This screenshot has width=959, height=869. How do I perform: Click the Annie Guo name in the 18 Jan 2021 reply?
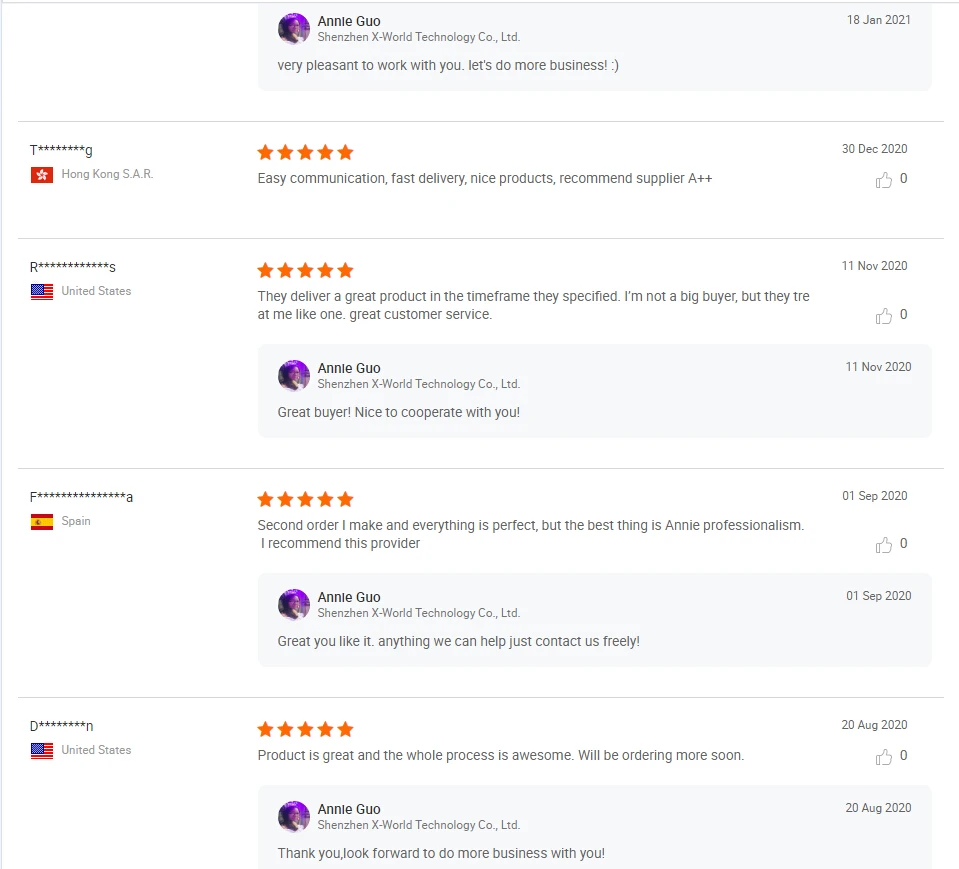pyautogui.click(x=349, y=21)
